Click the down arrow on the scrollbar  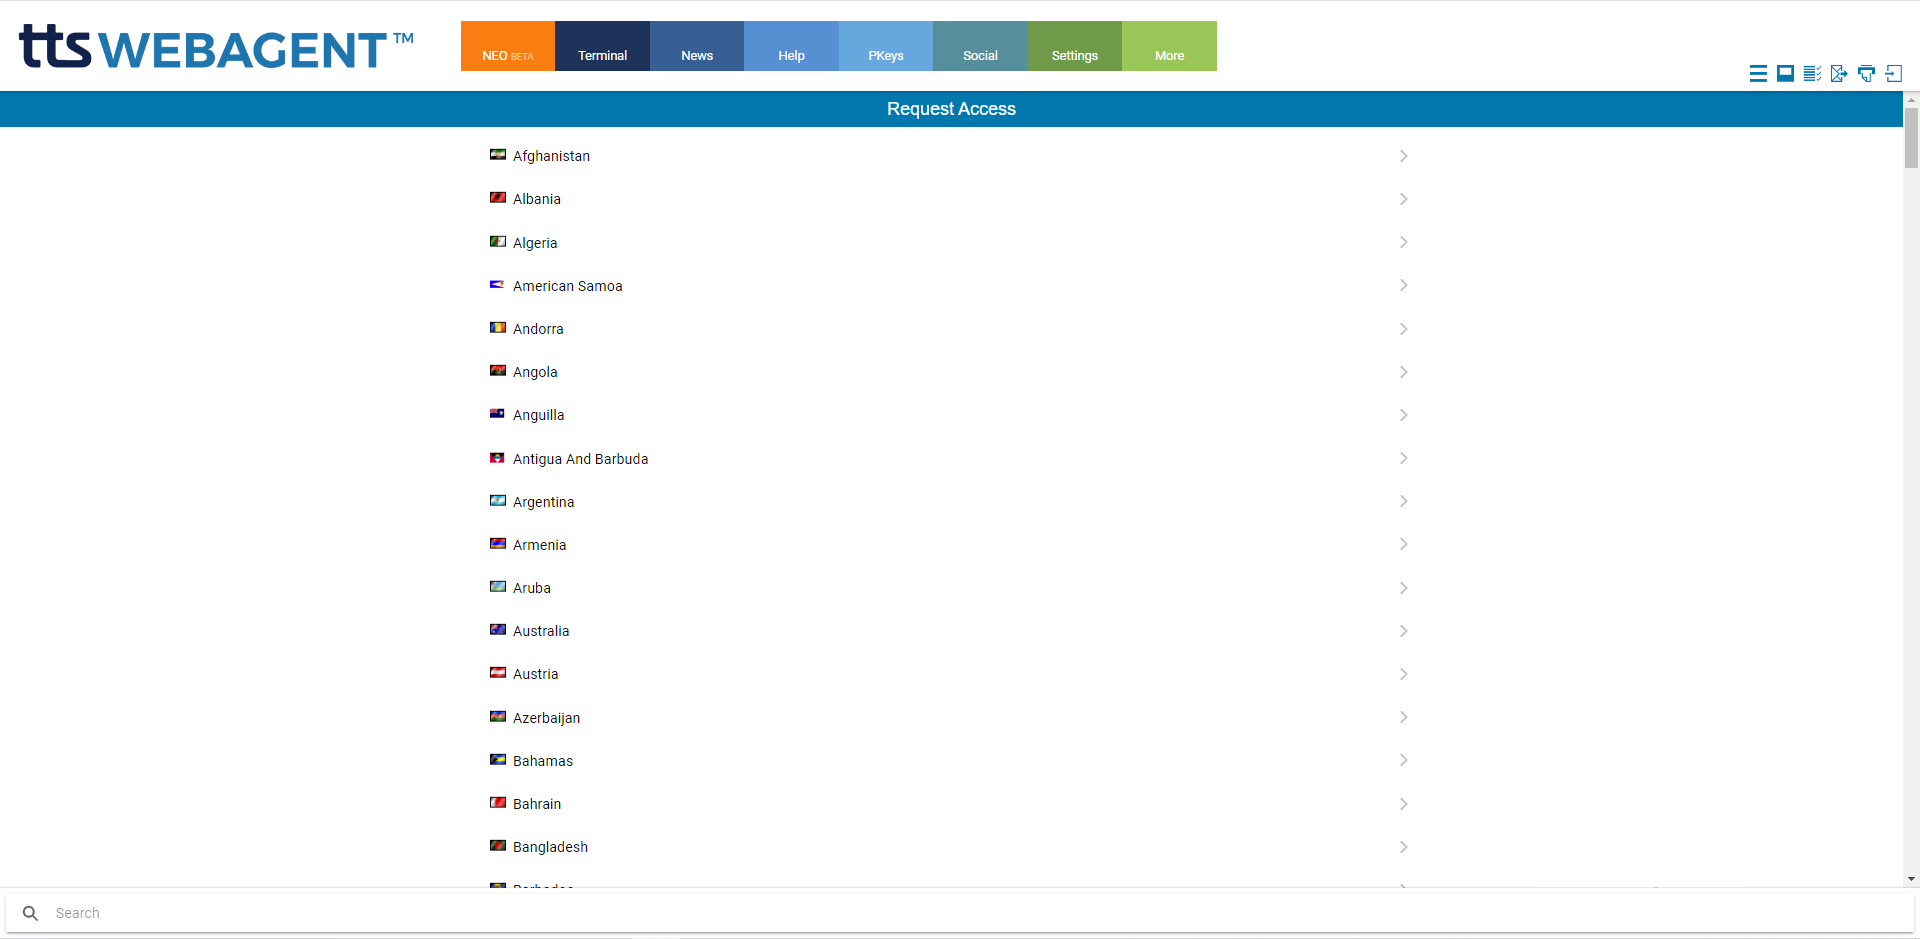pos(1911,879)
